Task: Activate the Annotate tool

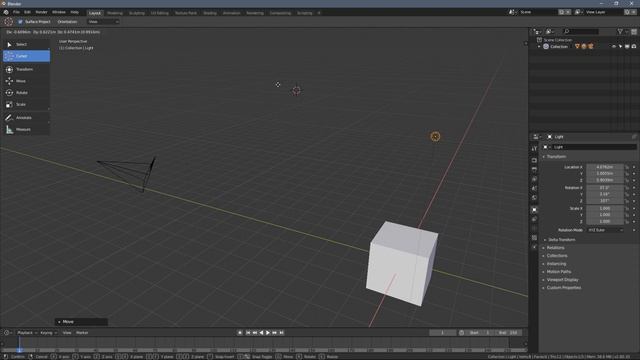Action: coord(26,118)
